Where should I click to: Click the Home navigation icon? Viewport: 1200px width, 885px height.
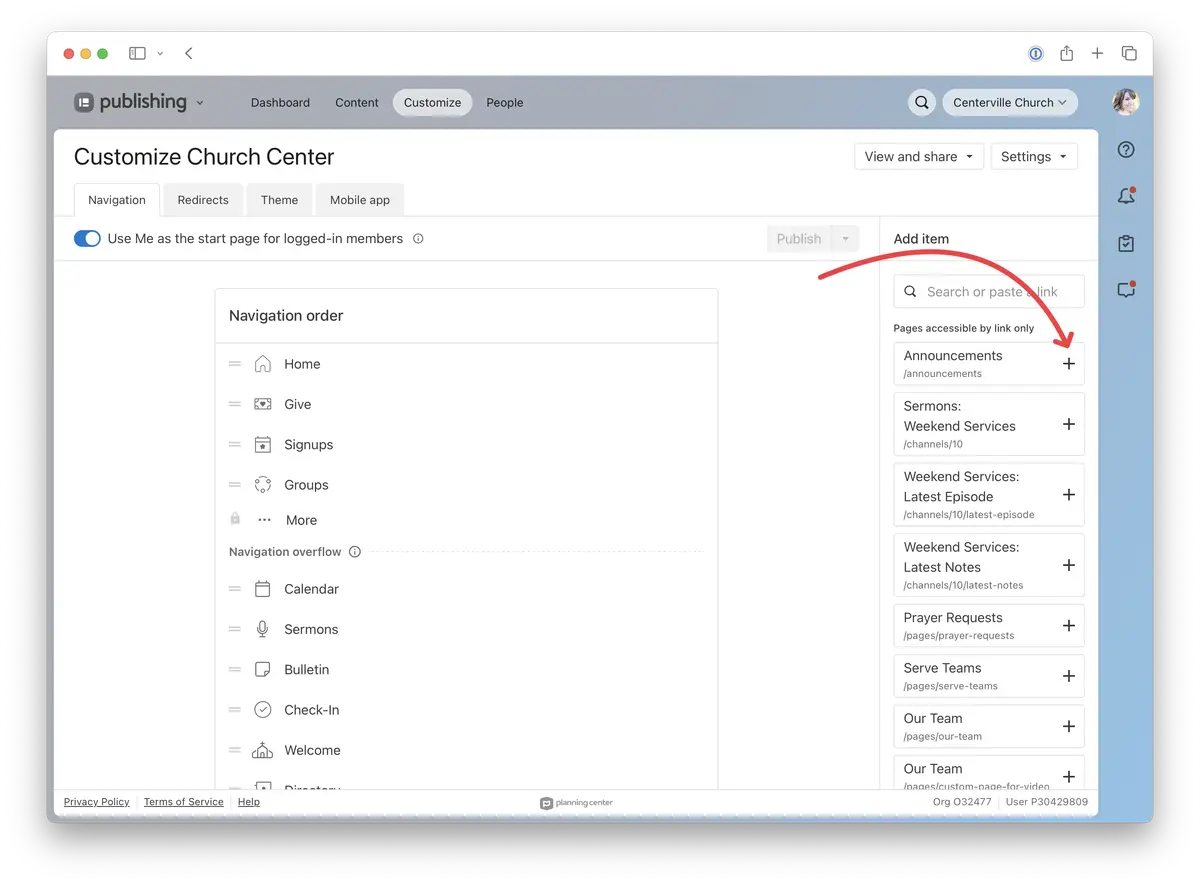[263, 364]
